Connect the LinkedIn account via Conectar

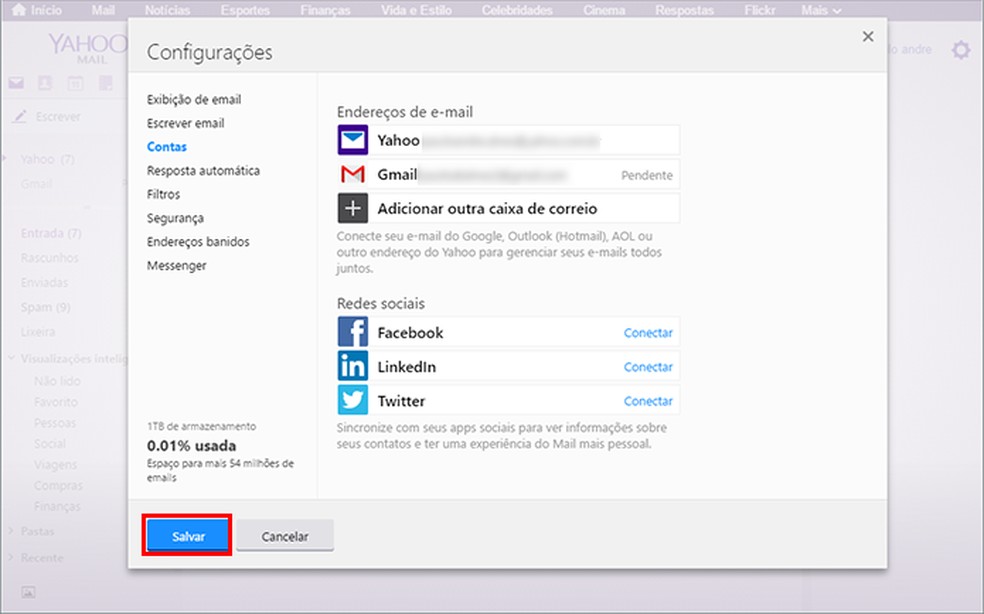pyautogui.click(x=648, y=367)
